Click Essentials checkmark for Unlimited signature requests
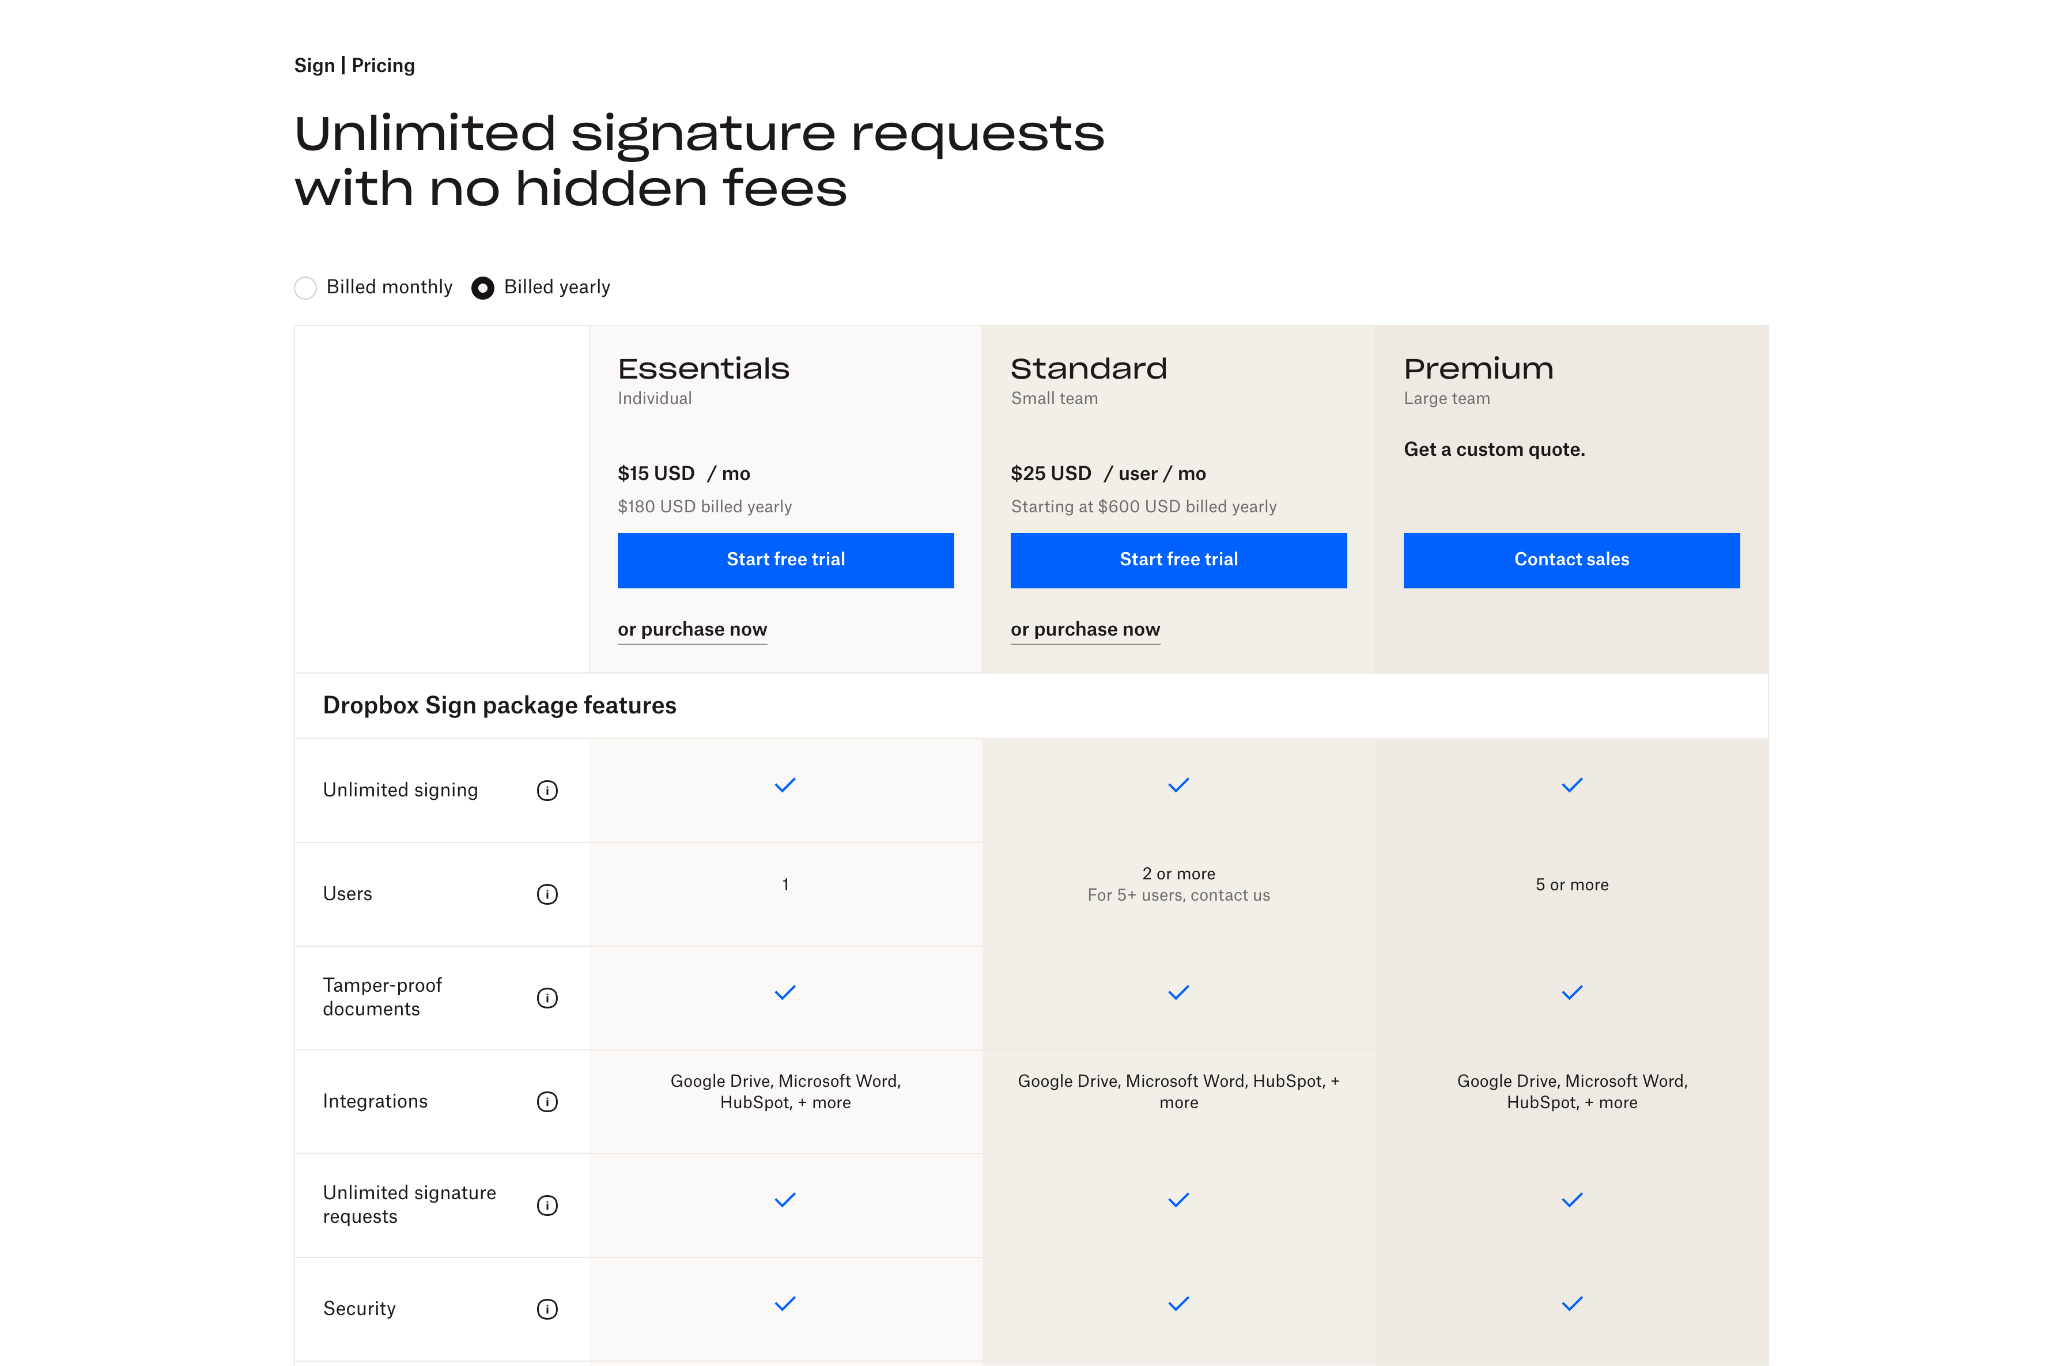This screenshot has width=2048, height=1366. pos(785,1200)
